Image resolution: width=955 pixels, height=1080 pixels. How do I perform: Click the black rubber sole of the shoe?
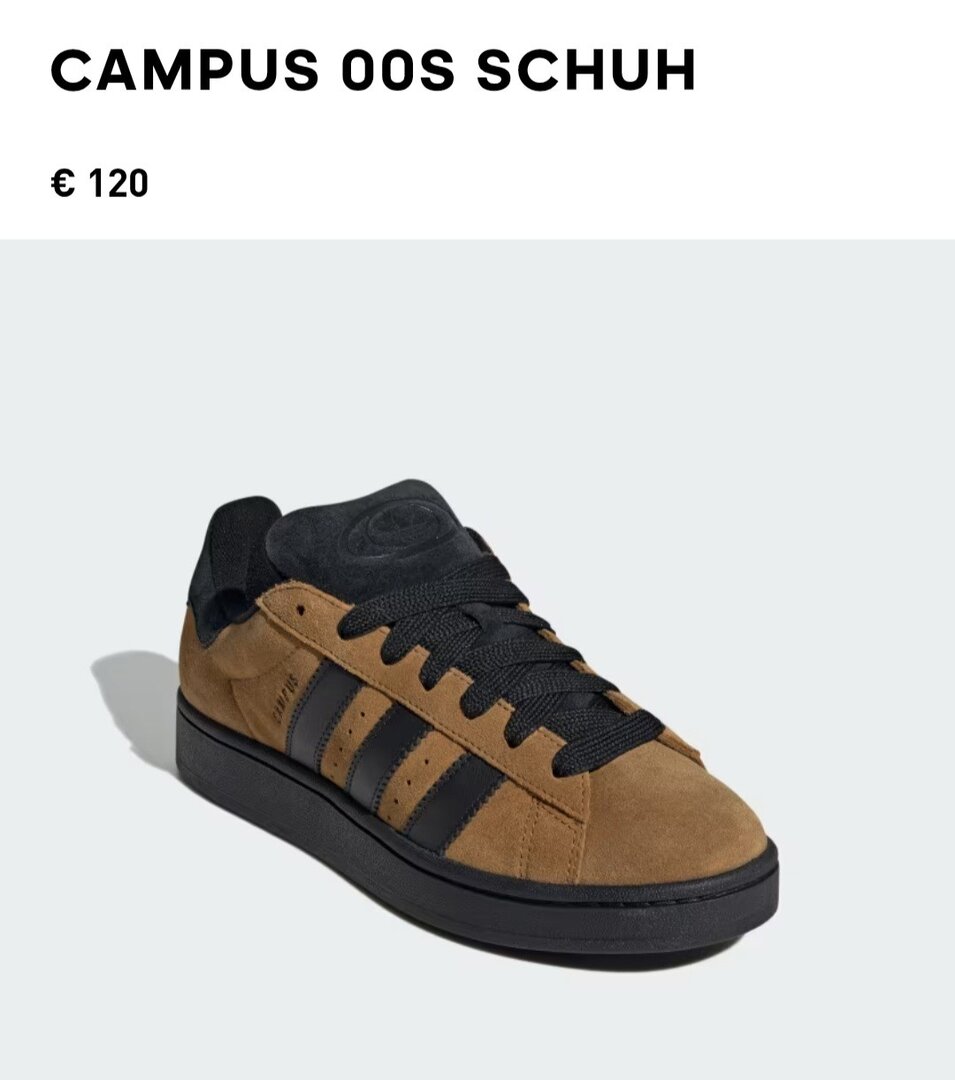click(x=475, y=868)
